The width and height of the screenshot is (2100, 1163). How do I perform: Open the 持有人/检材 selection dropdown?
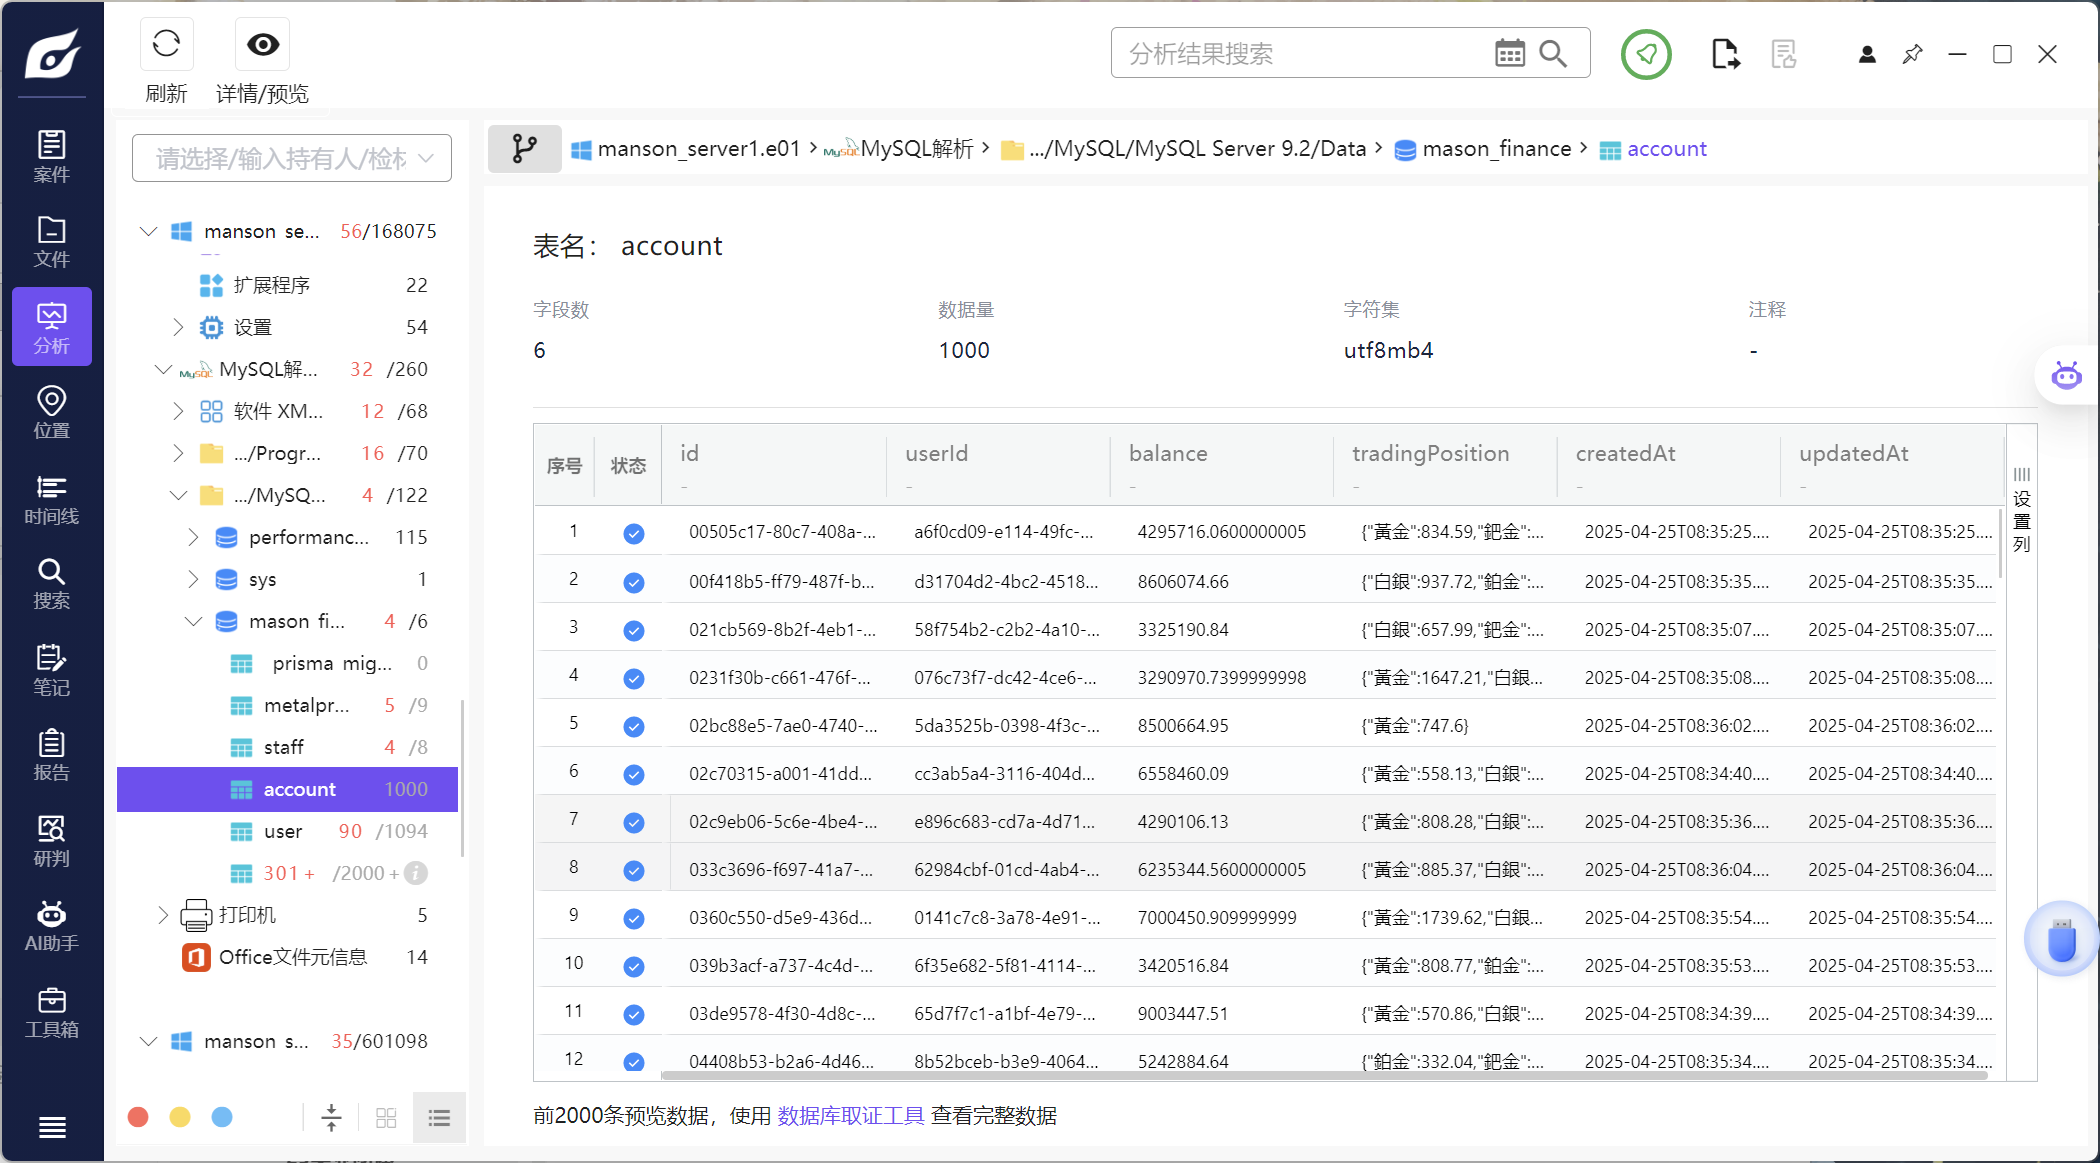tap(292, 158)
